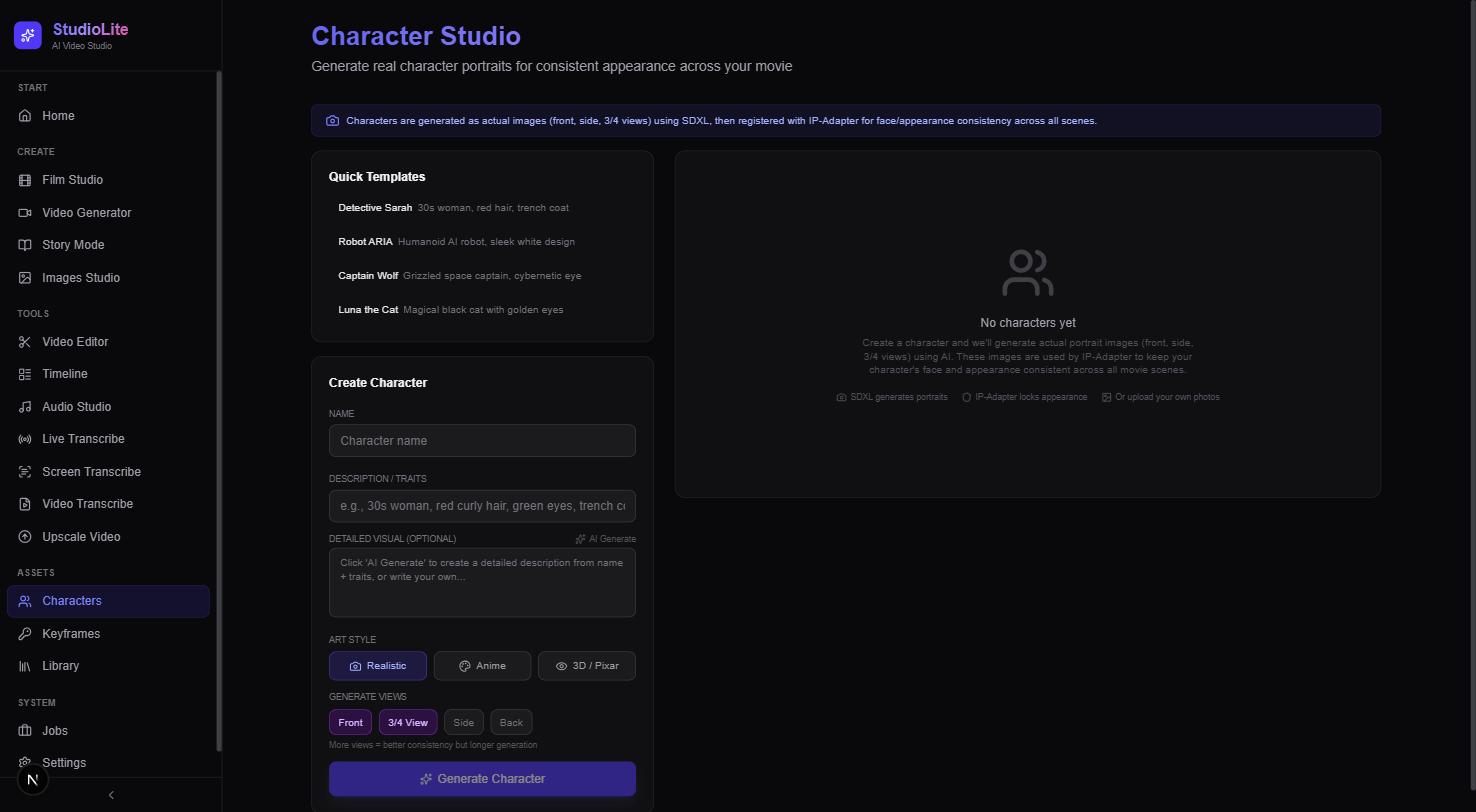
Task: Click into the Detailed Visual textarea
Action: 482,583
